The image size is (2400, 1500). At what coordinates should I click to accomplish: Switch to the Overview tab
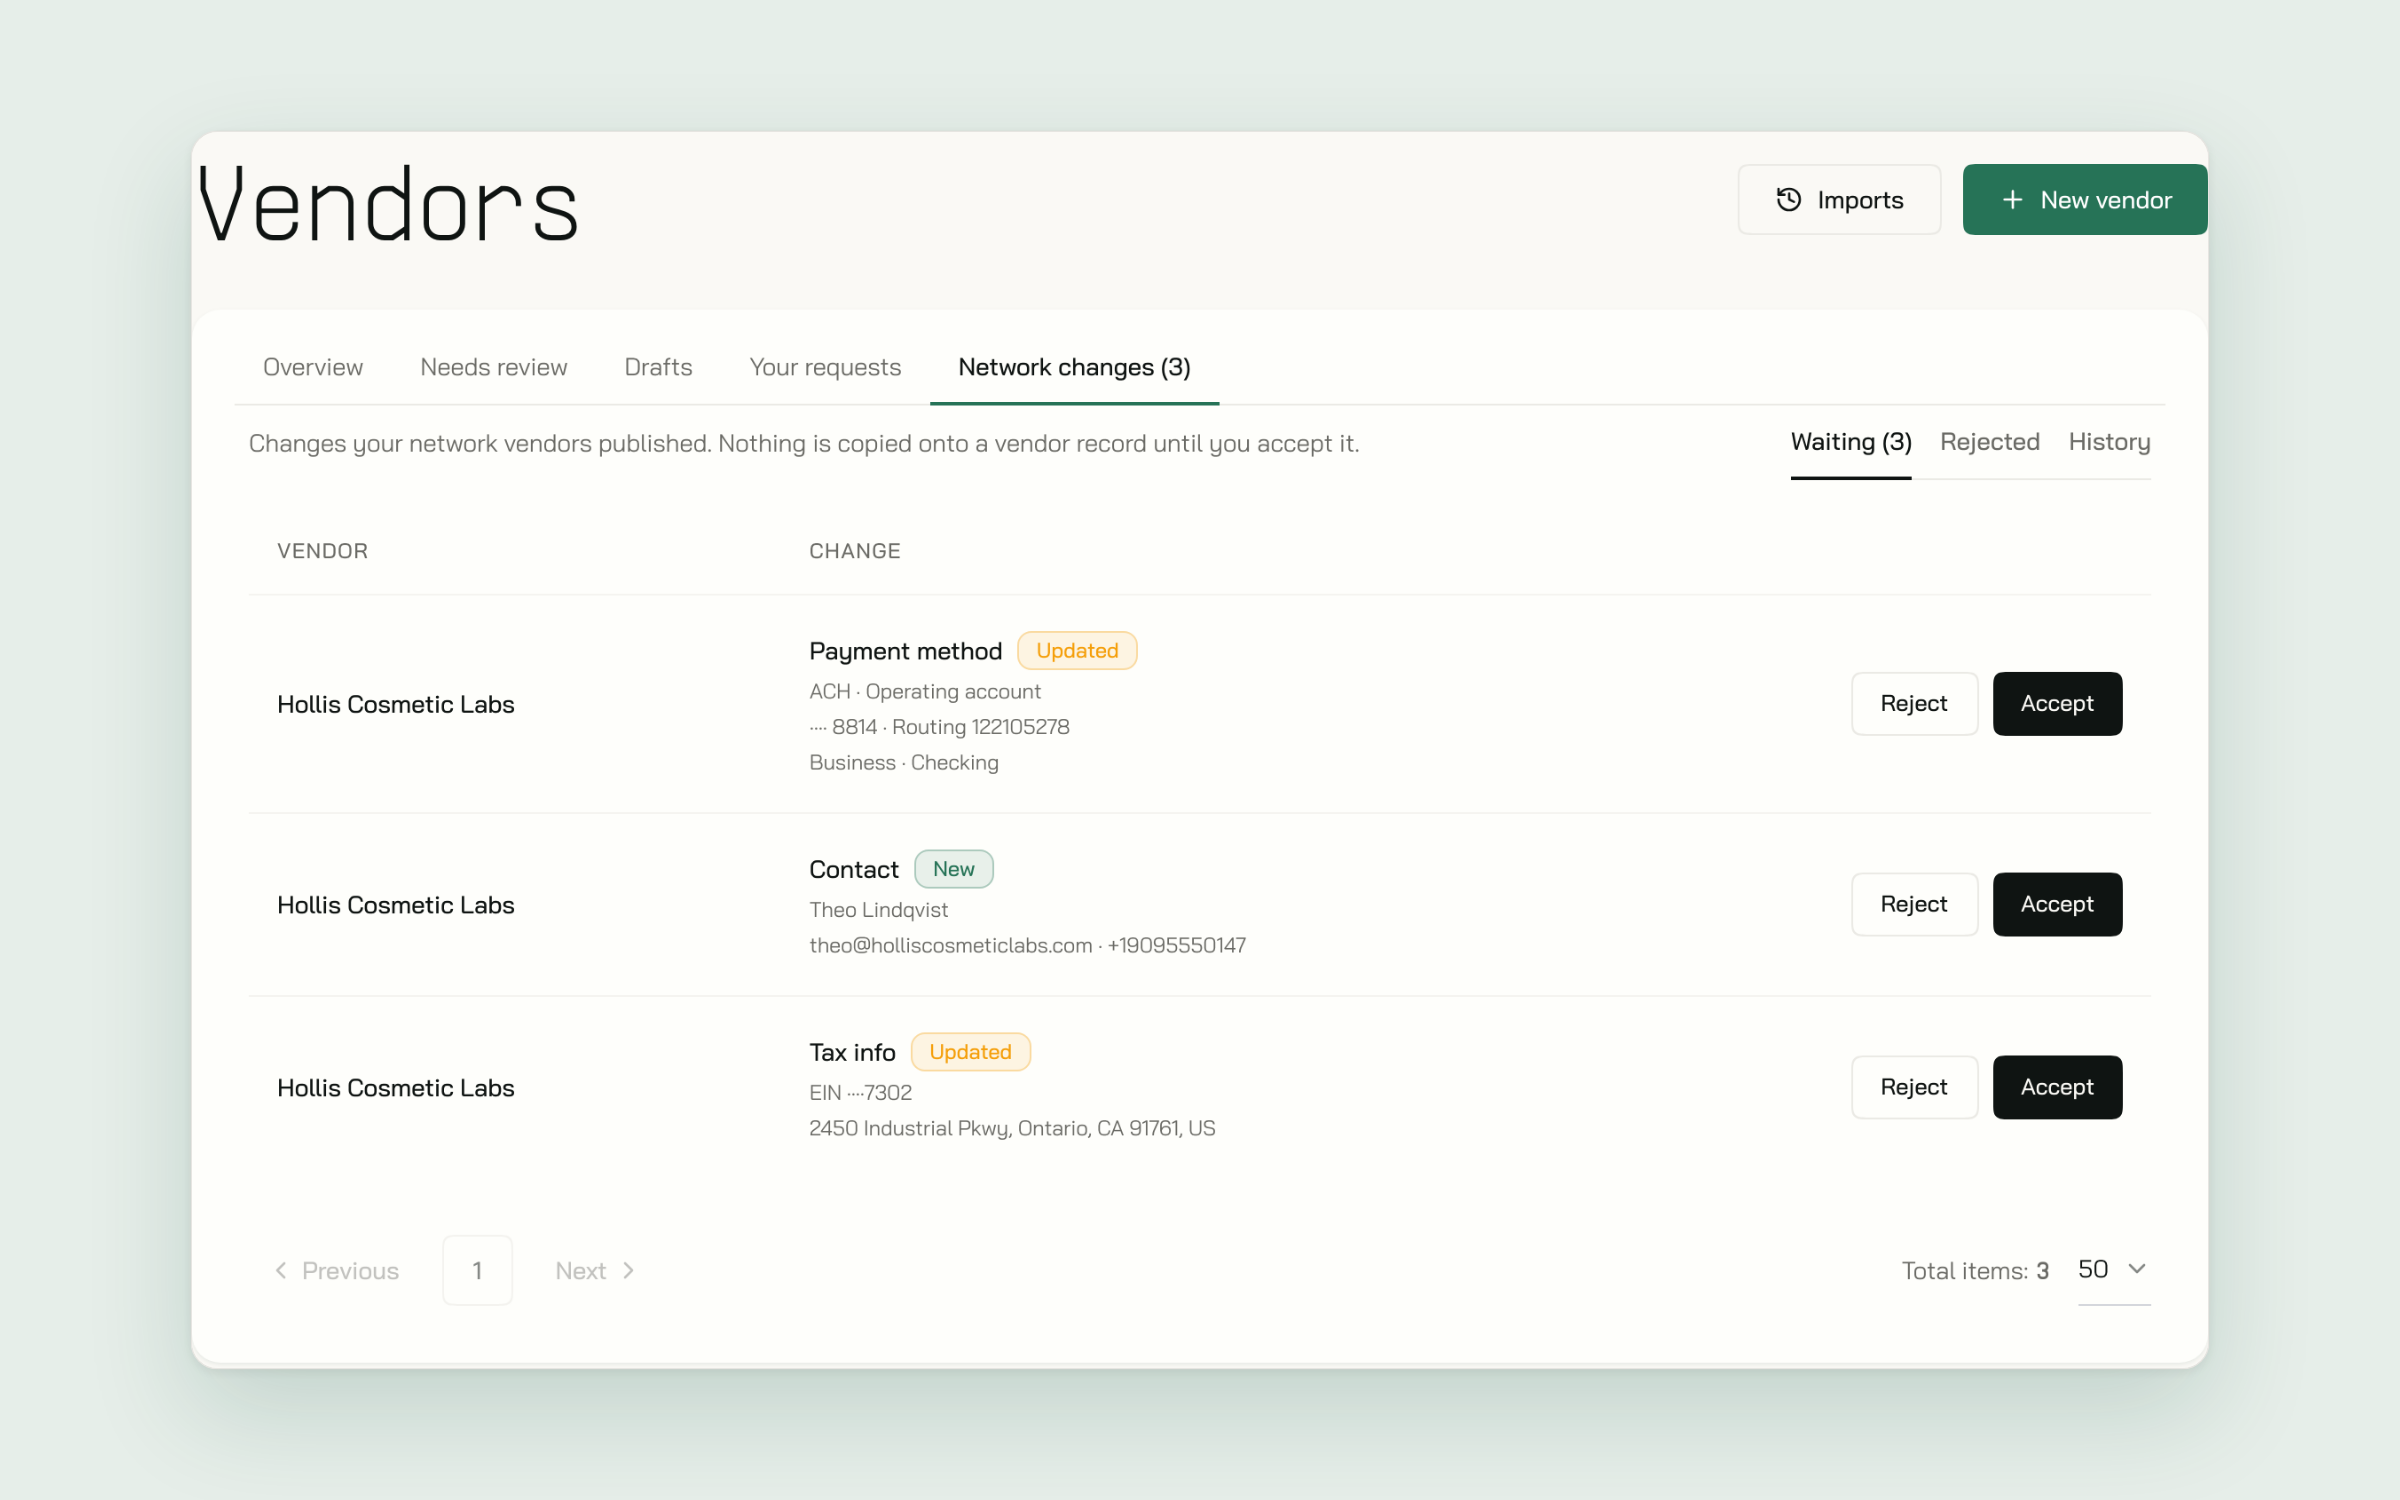tap(312, 367)
